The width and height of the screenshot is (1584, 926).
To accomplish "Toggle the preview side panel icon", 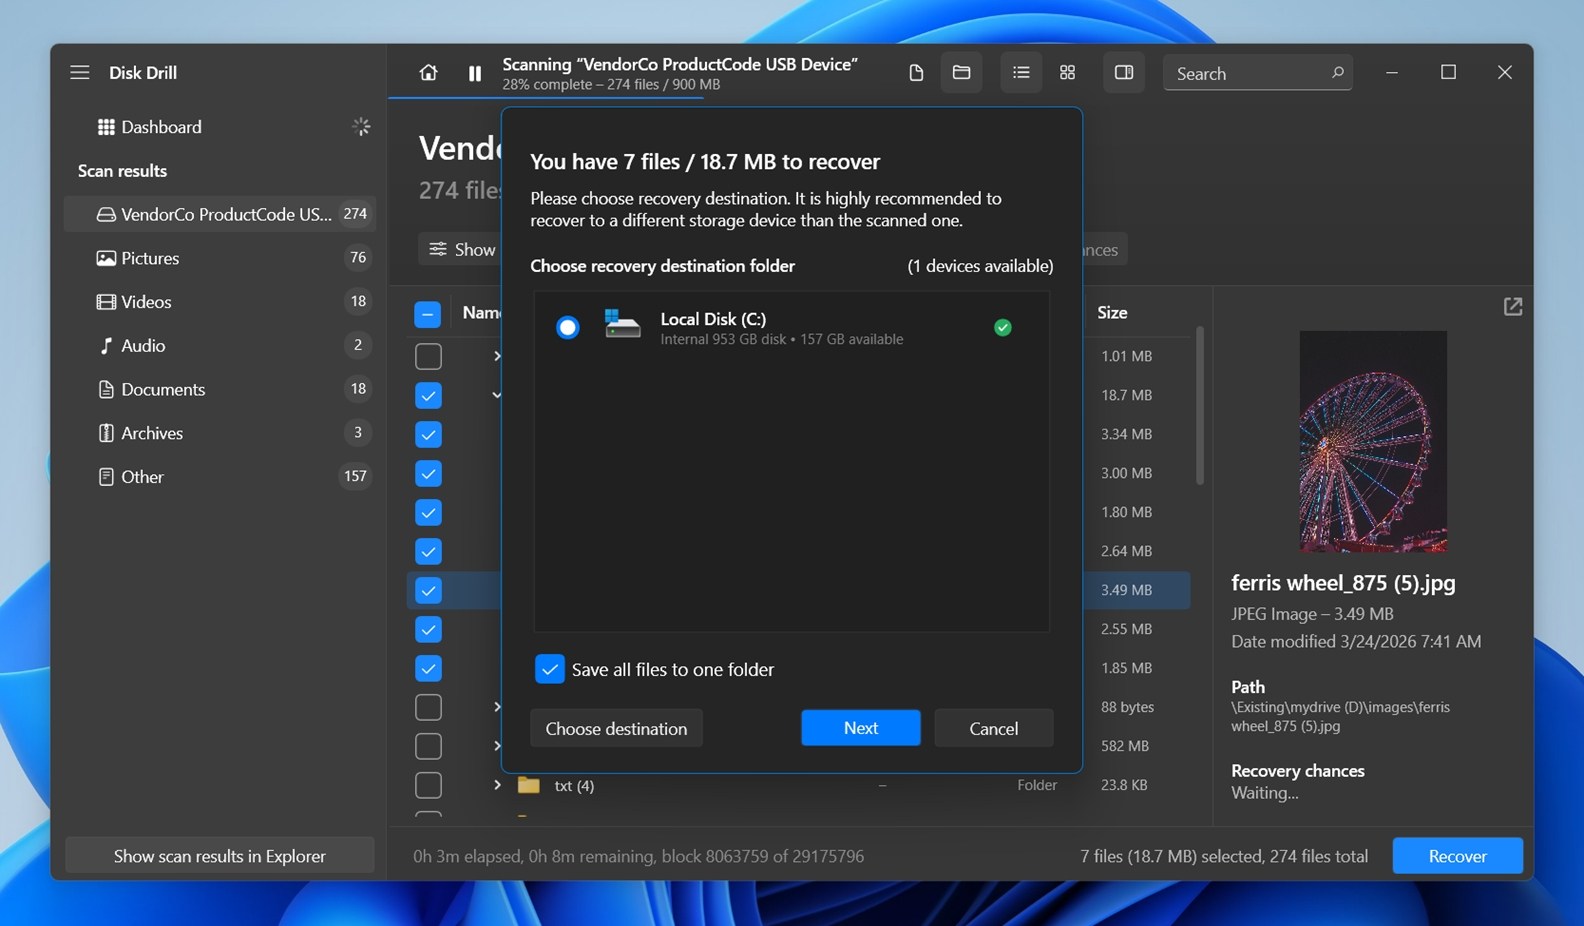I will [x=1124, y=72].
